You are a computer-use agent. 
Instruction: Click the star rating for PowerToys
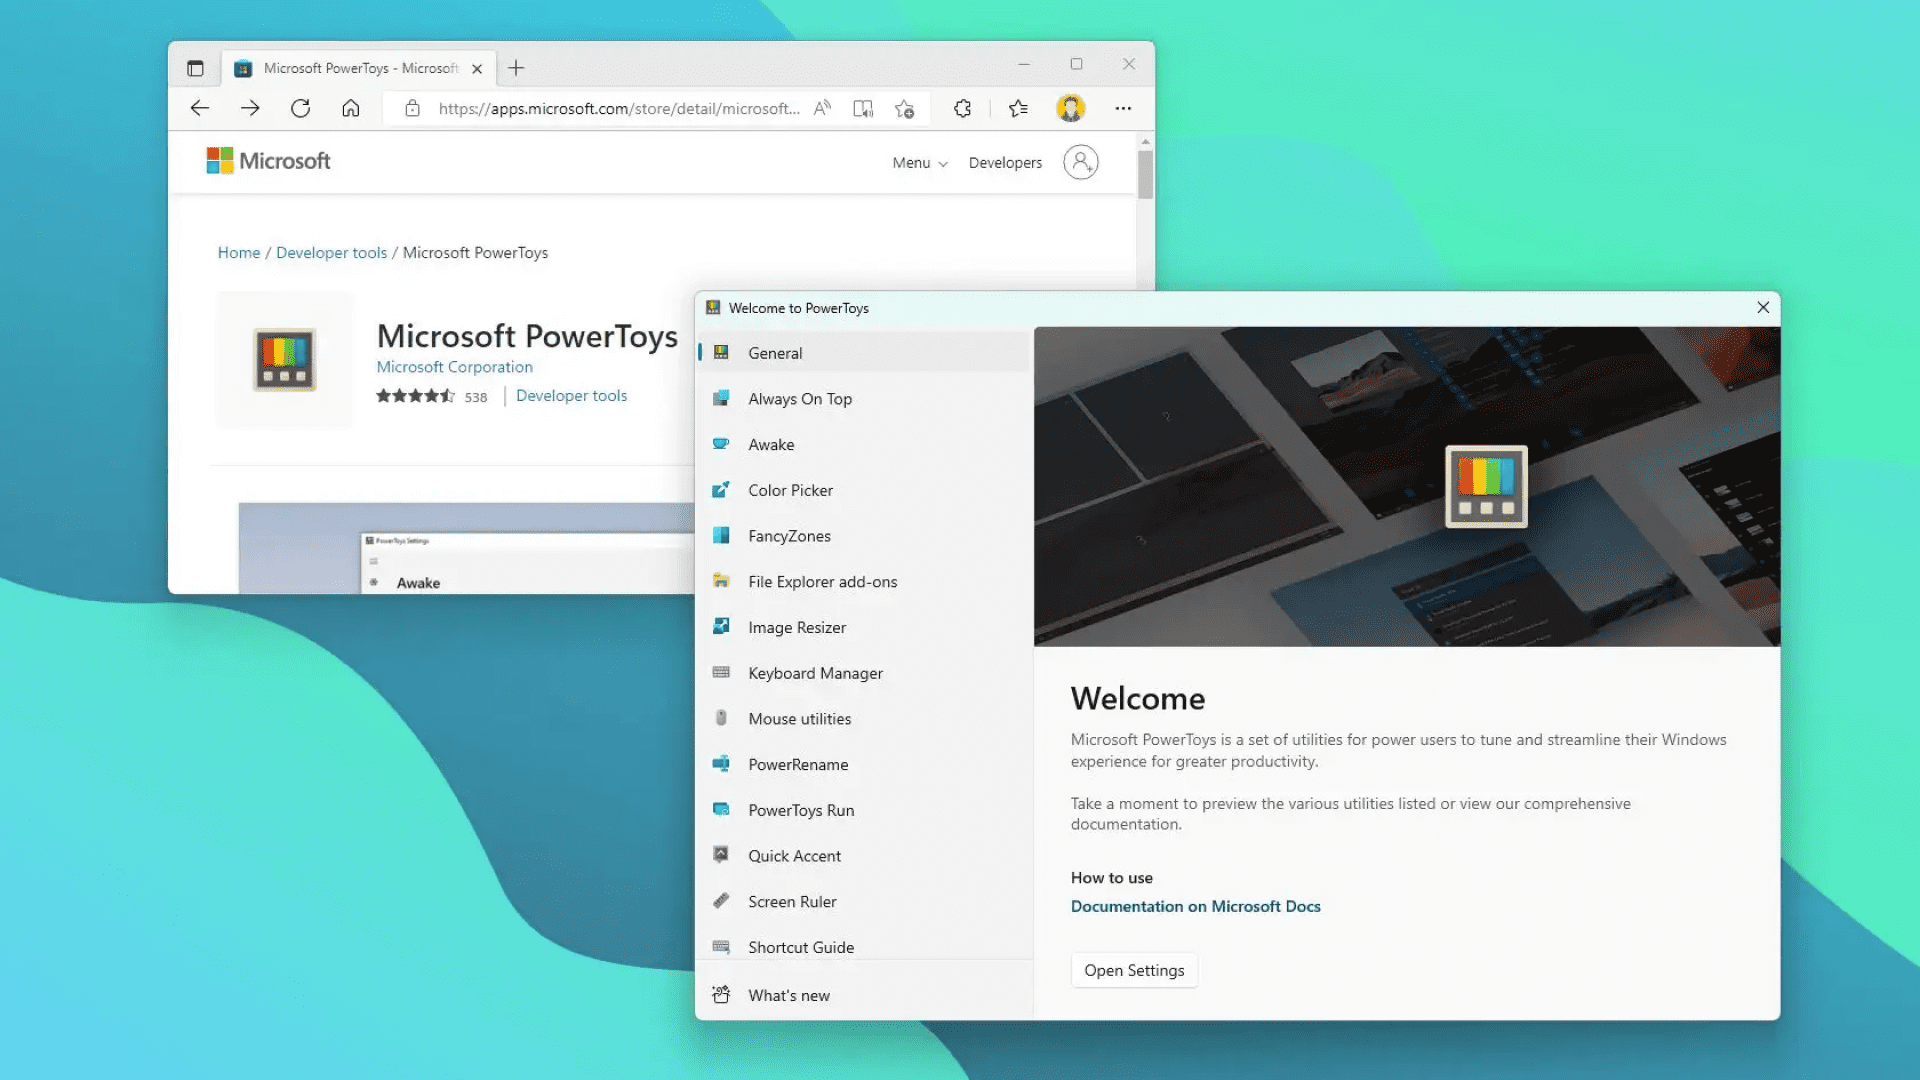click(x=415, y=396)
